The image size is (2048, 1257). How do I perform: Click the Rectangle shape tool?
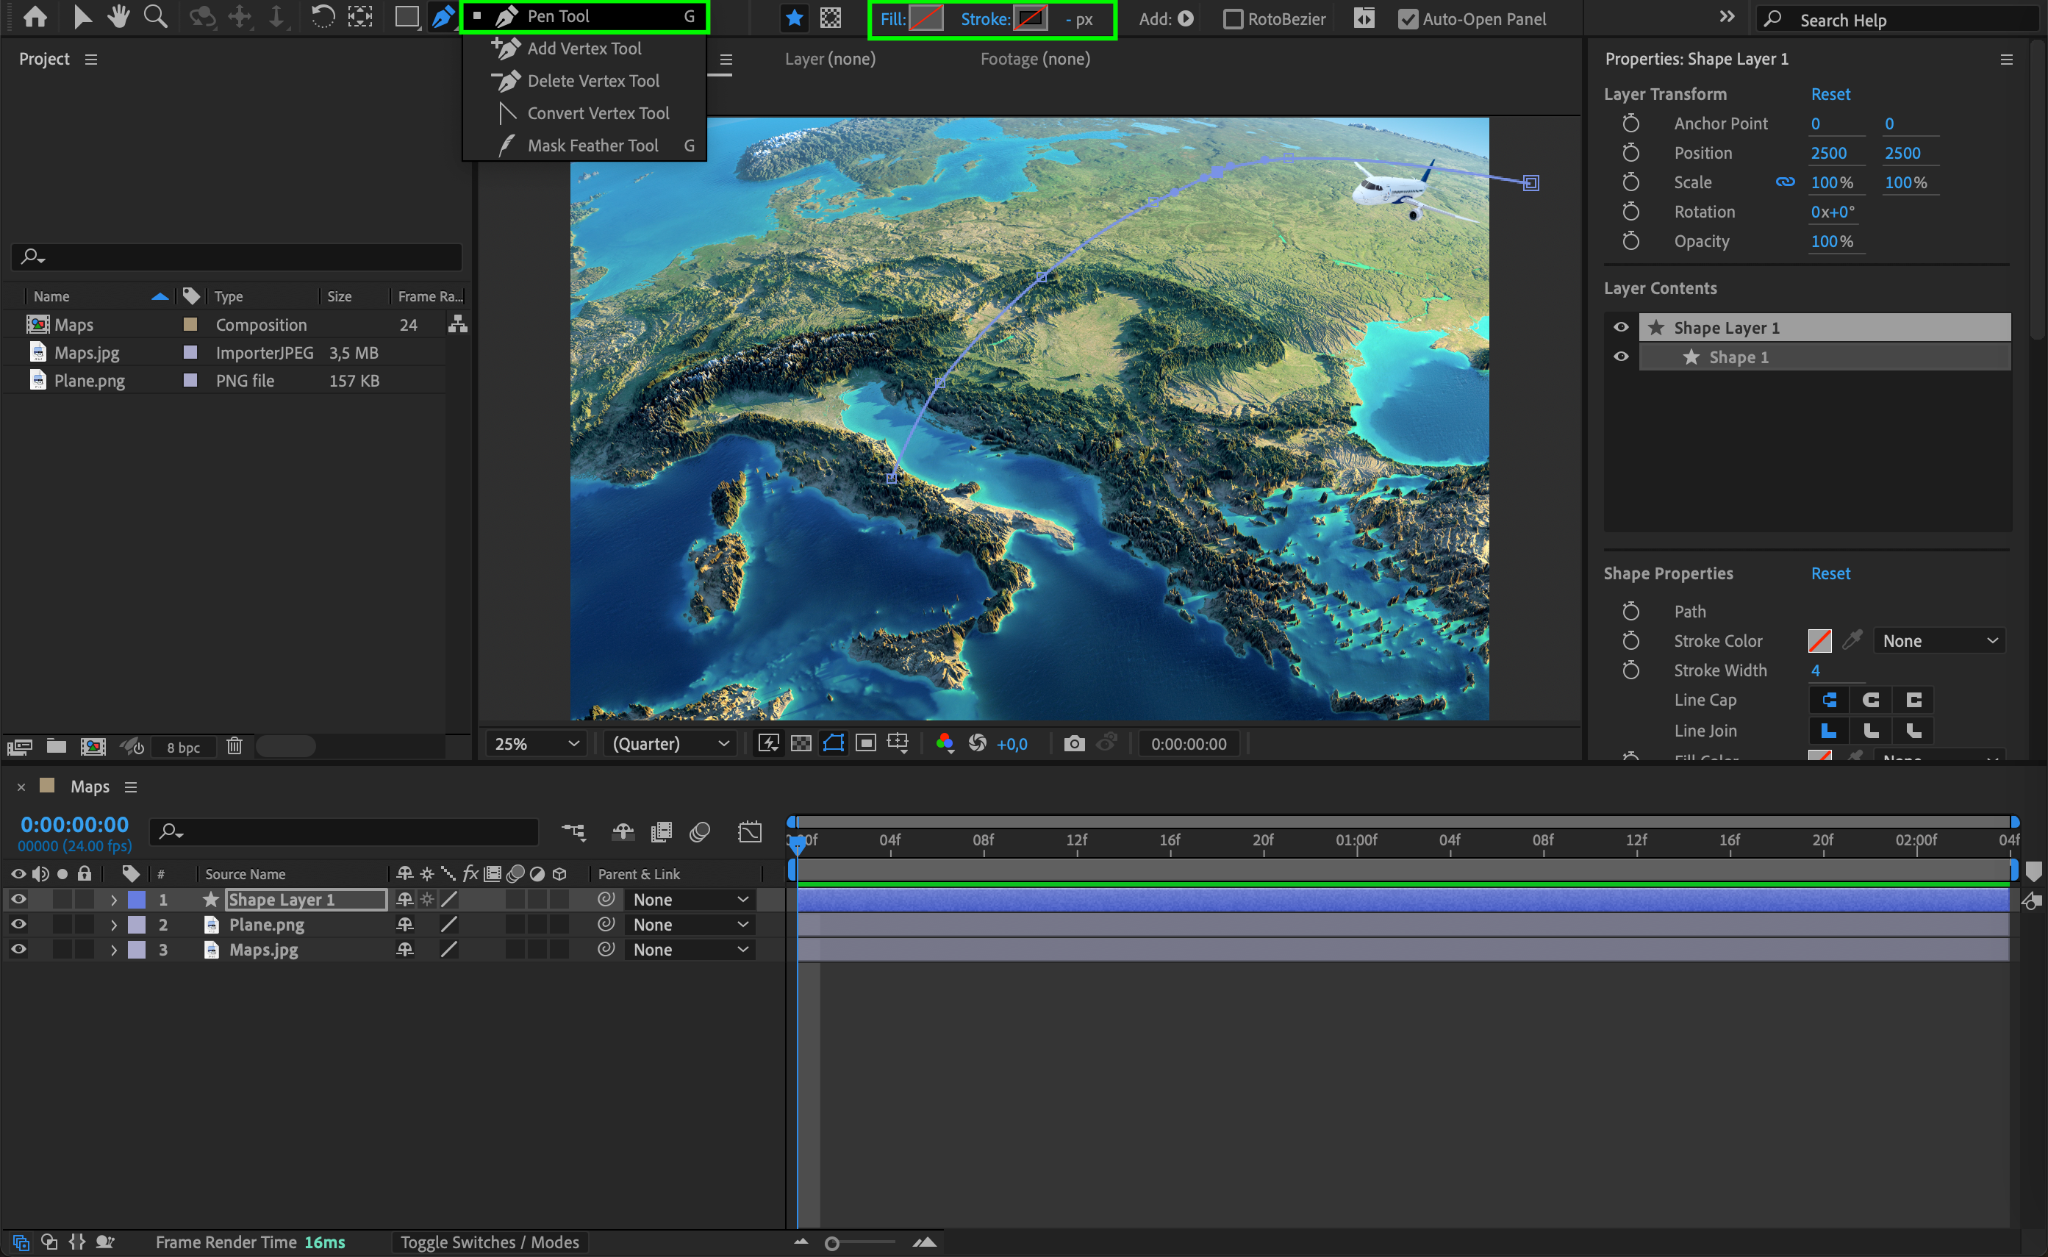406,16
